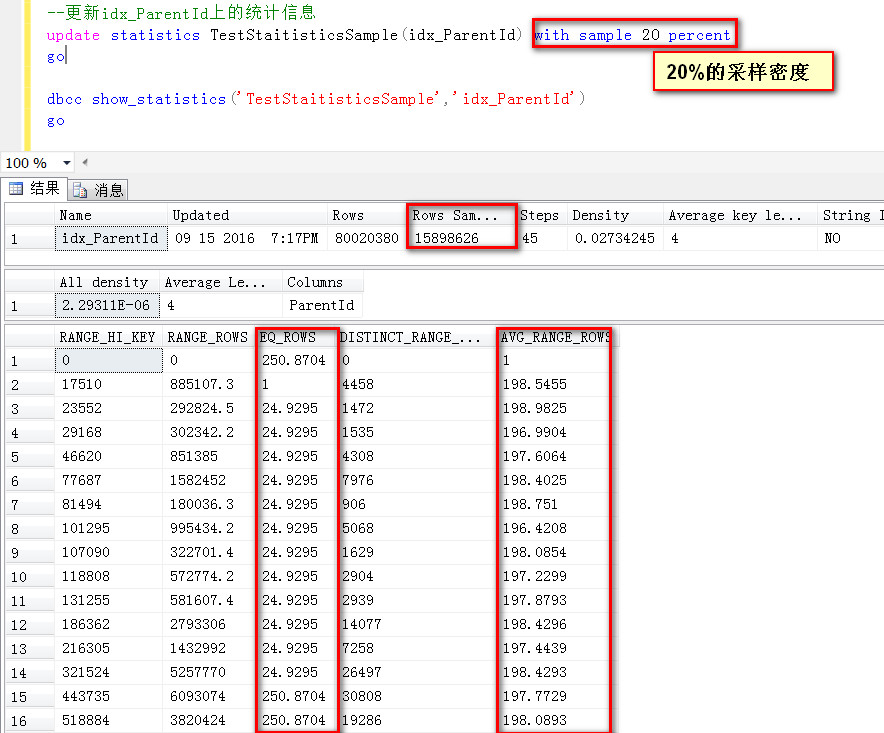Select the EQ_ROWS column header
Image resolution: width=884 pixels, height=733 pixels.
(297, 337)
